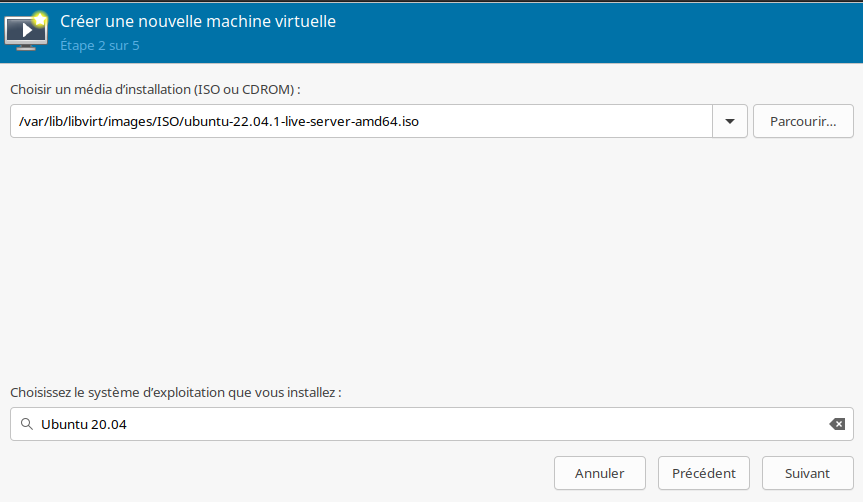This screenshot has height=502, width=863.
Task: Go back with the Précédent button
Action: (x=703, y=473)
